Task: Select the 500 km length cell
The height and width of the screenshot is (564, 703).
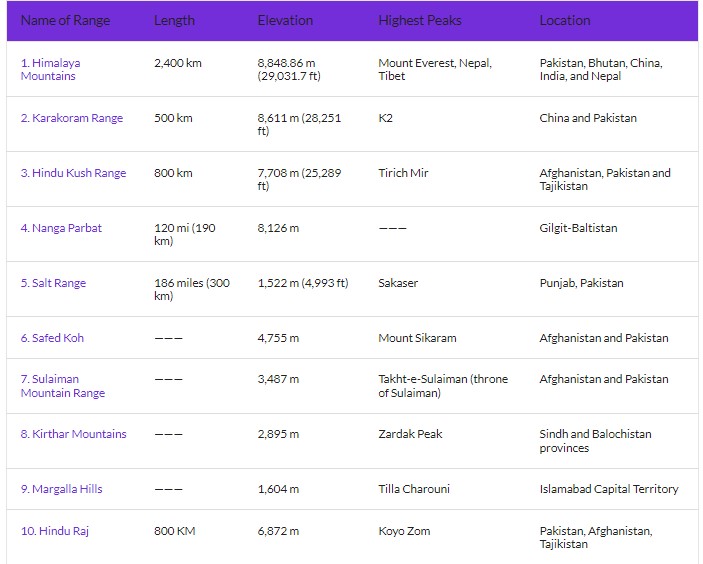Action: click(174, 118)
